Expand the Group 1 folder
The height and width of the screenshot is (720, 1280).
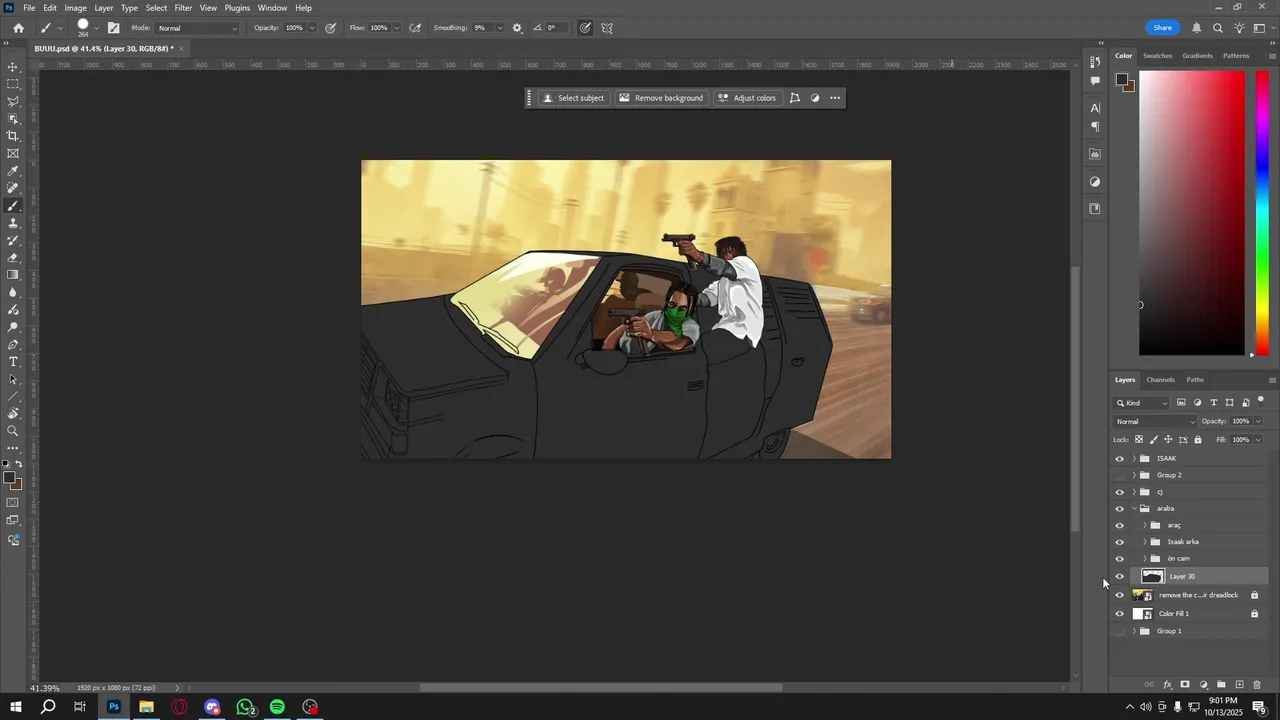click(x=1134, y=631)
